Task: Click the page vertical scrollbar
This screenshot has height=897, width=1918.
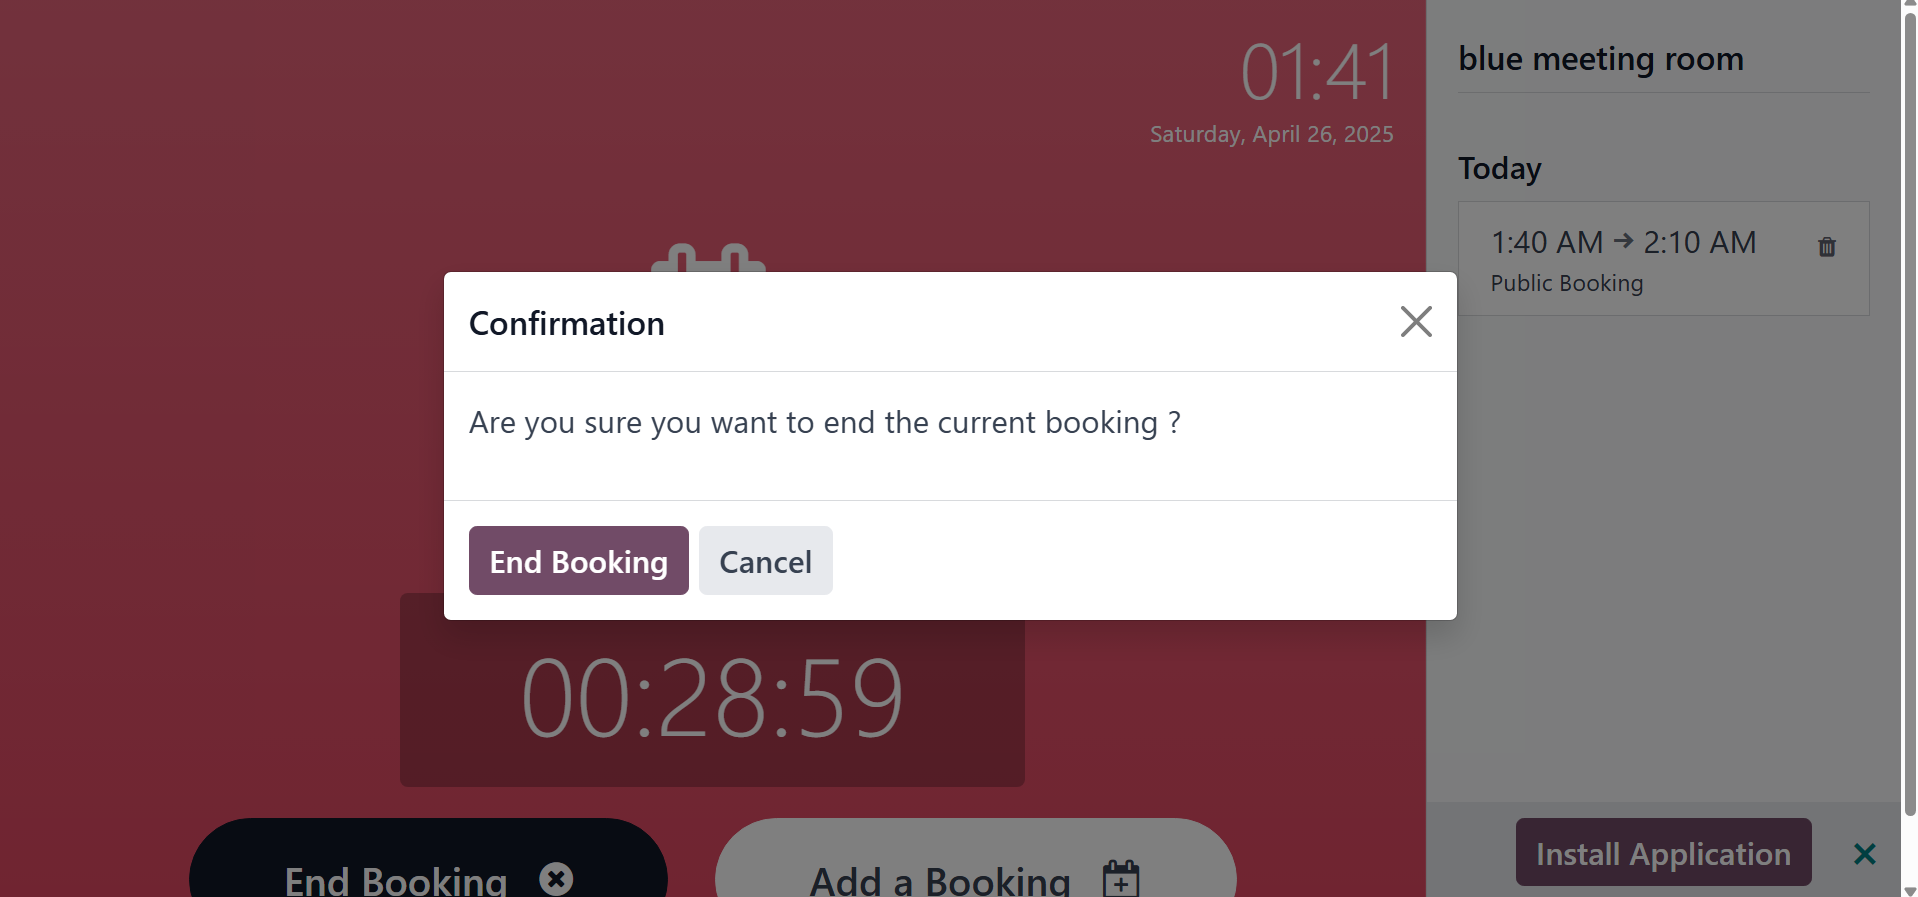Action: [x=1909, y=400]
